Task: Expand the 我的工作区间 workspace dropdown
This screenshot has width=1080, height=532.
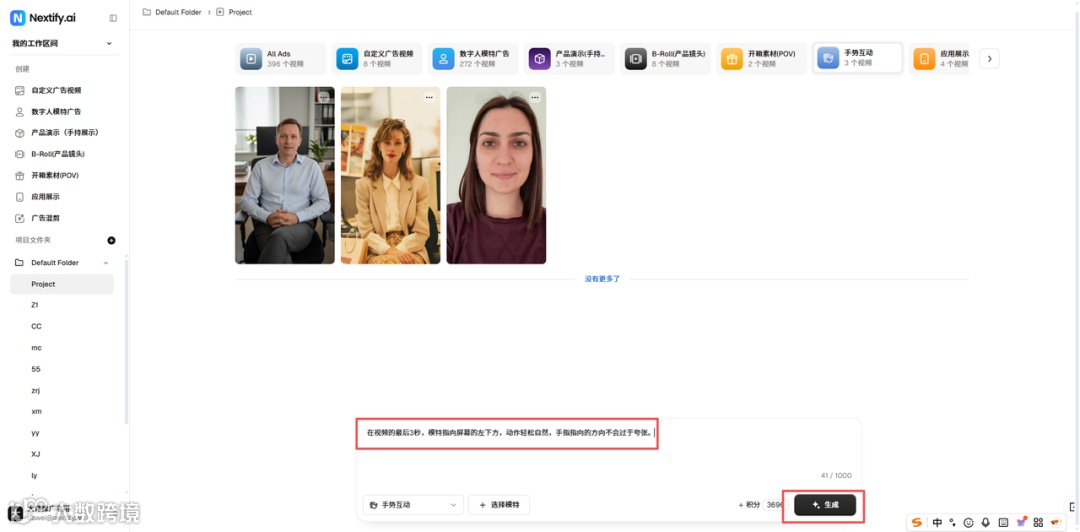Action: [61, 43]
